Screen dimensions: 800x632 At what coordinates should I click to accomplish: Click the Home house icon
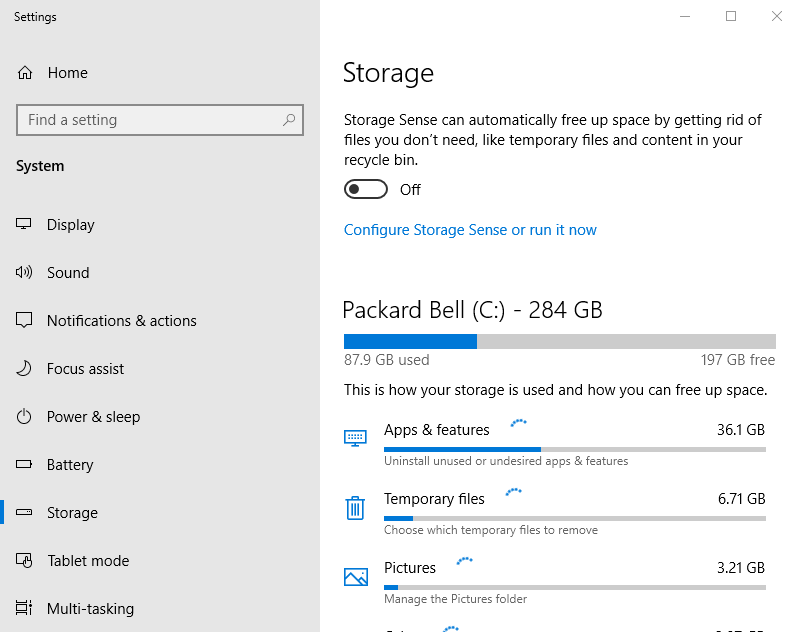pos(24,73)
